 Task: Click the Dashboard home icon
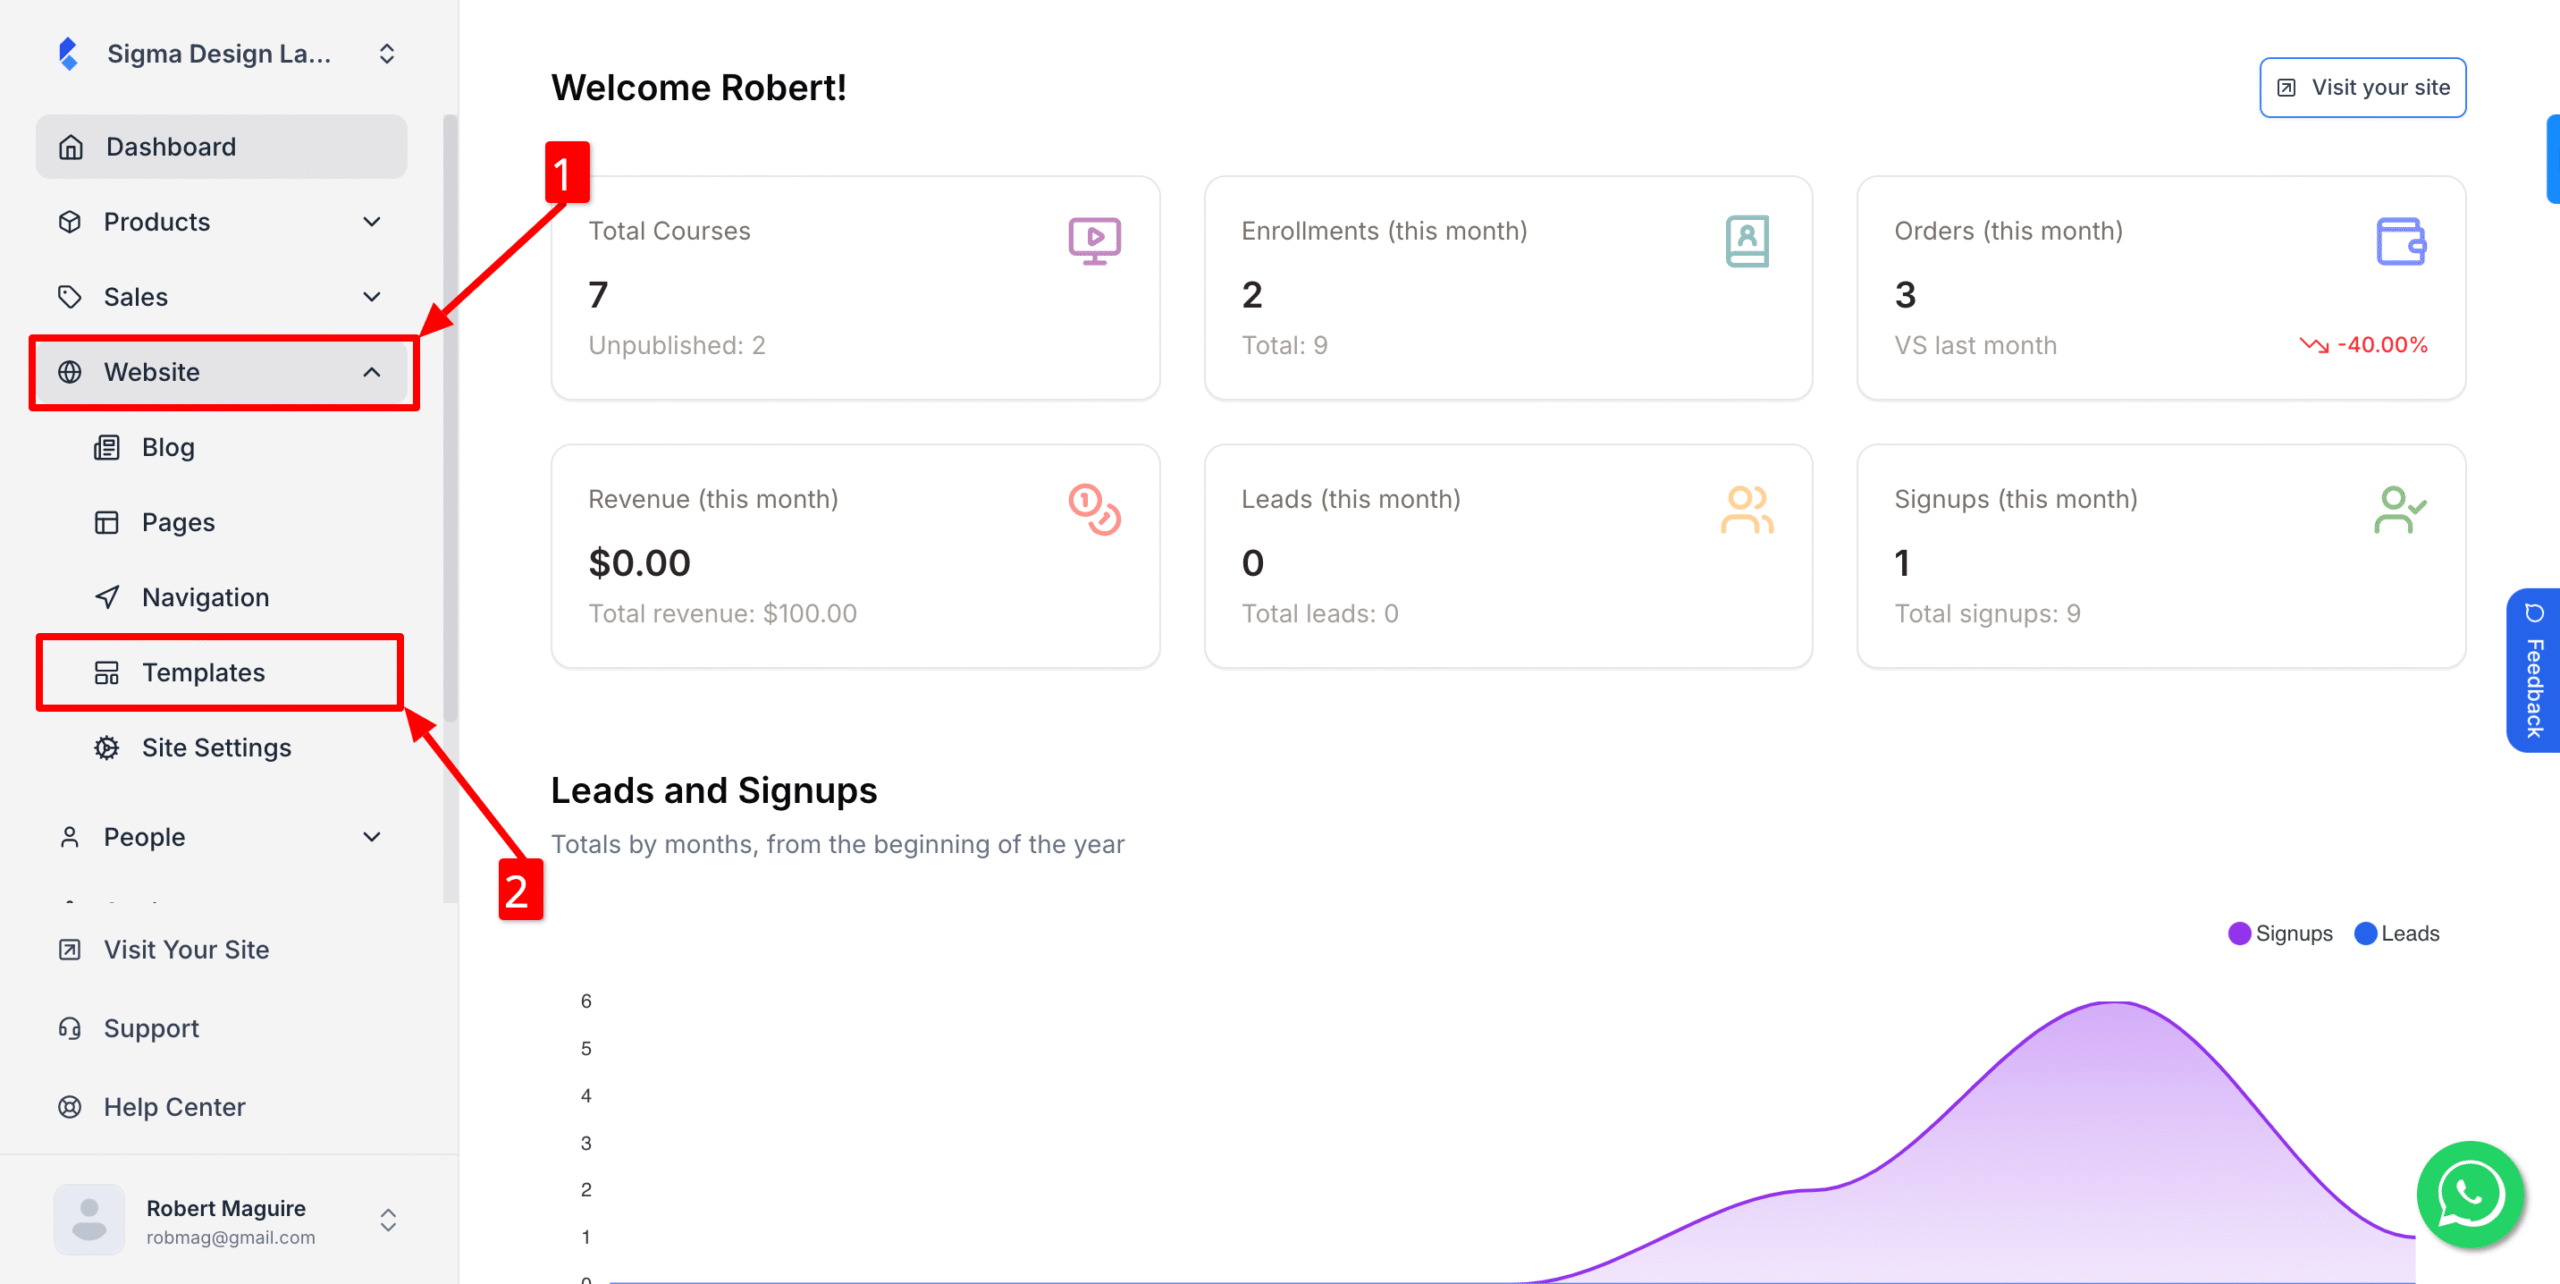(x=71, y=147)
